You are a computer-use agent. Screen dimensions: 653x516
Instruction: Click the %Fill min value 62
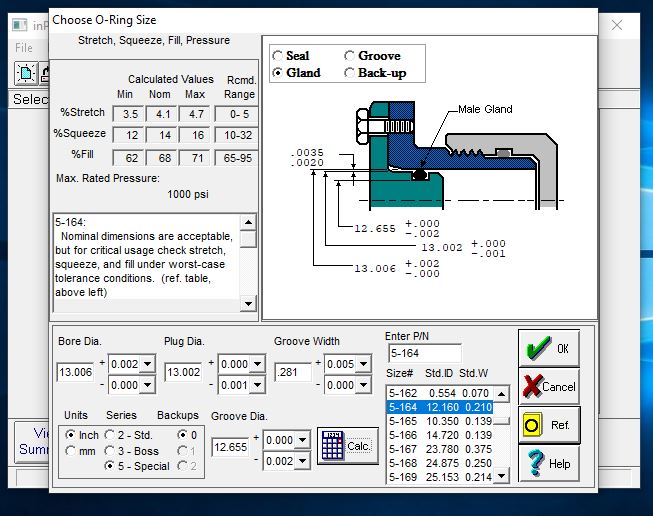click(x=130, y=158)
